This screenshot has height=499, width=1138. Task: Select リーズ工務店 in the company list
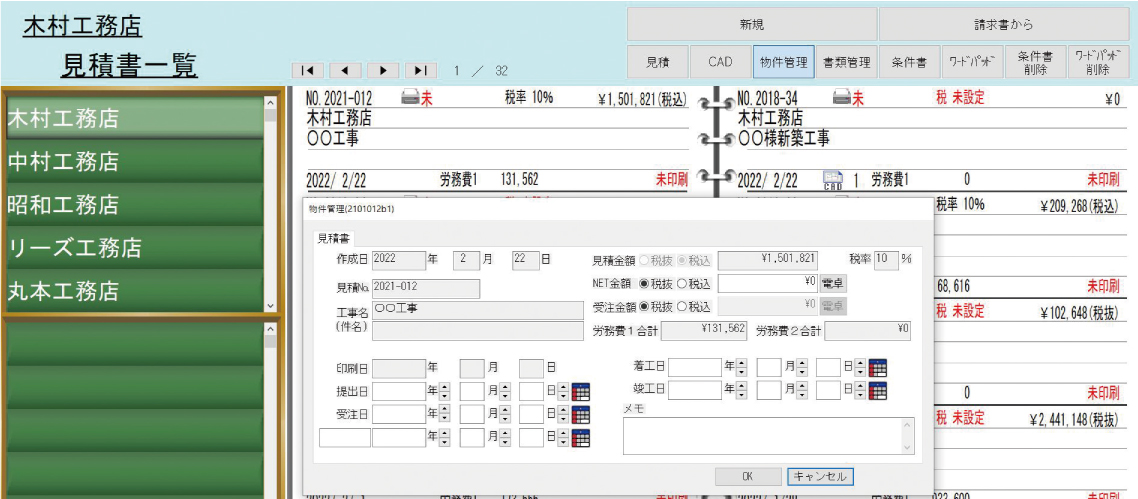(x=134, y=247)
